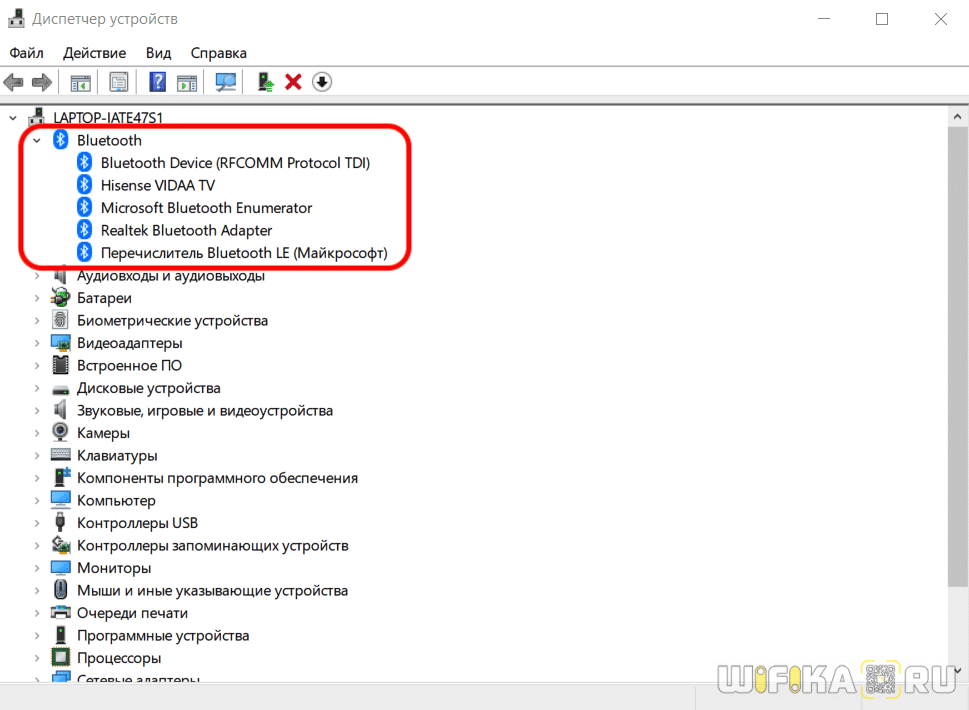969x710 pixels.
Task: Show or hide console tree toolbar icon
Action: [x=80, y=82]
